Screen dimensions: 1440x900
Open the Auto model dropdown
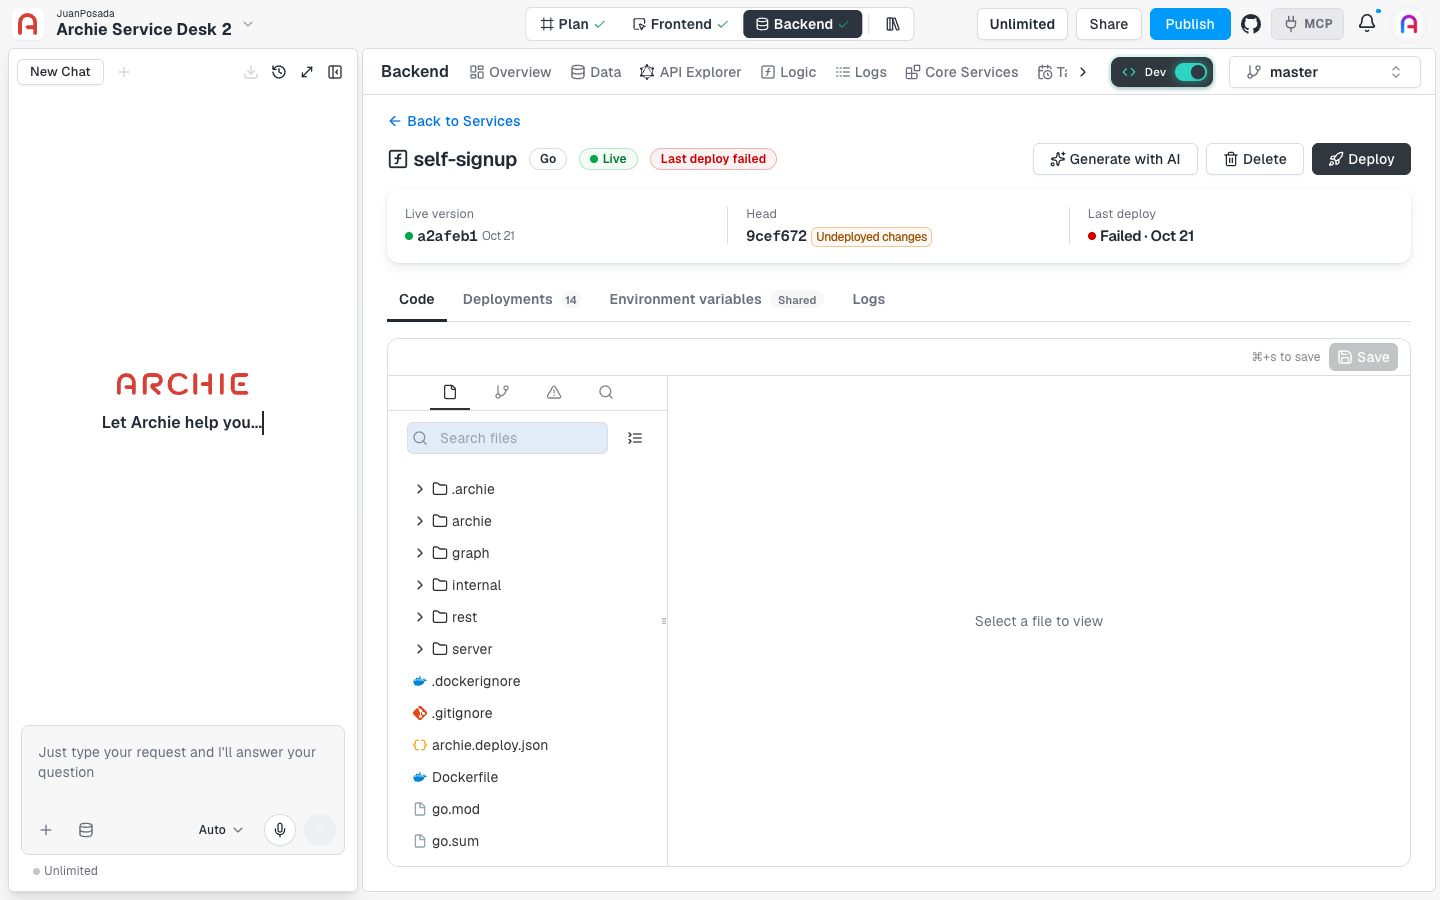[x=221, y=830]
